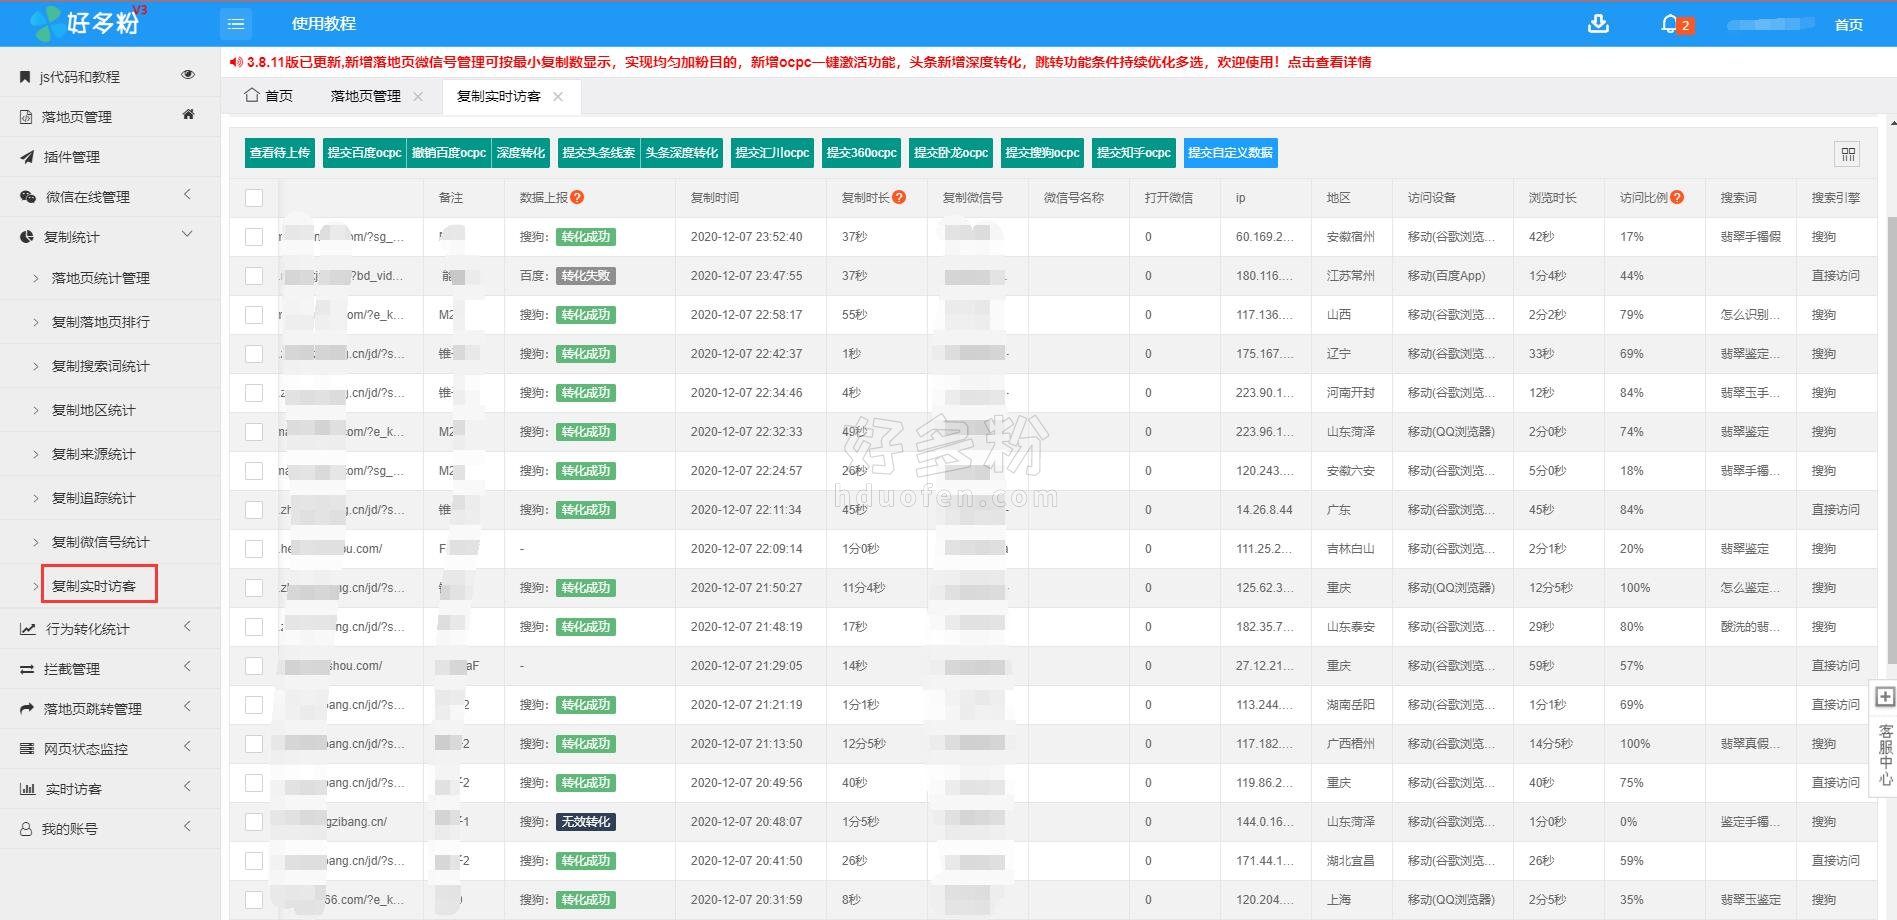1897x920 pixels.
Task: Close the 复制实时访客 tab
Action: click(558, 97)
